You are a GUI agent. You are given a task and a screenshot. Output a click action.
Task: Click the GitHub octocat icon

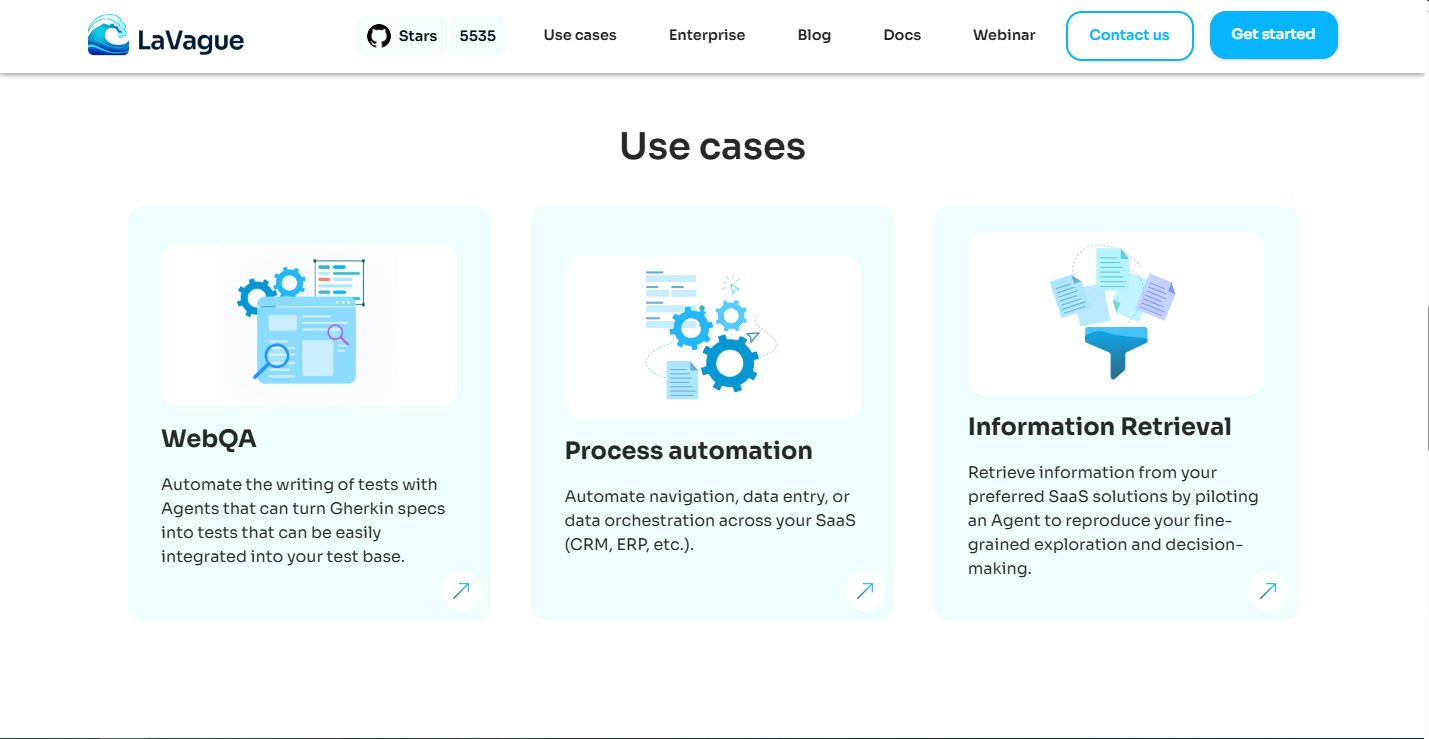coord(379,36)
